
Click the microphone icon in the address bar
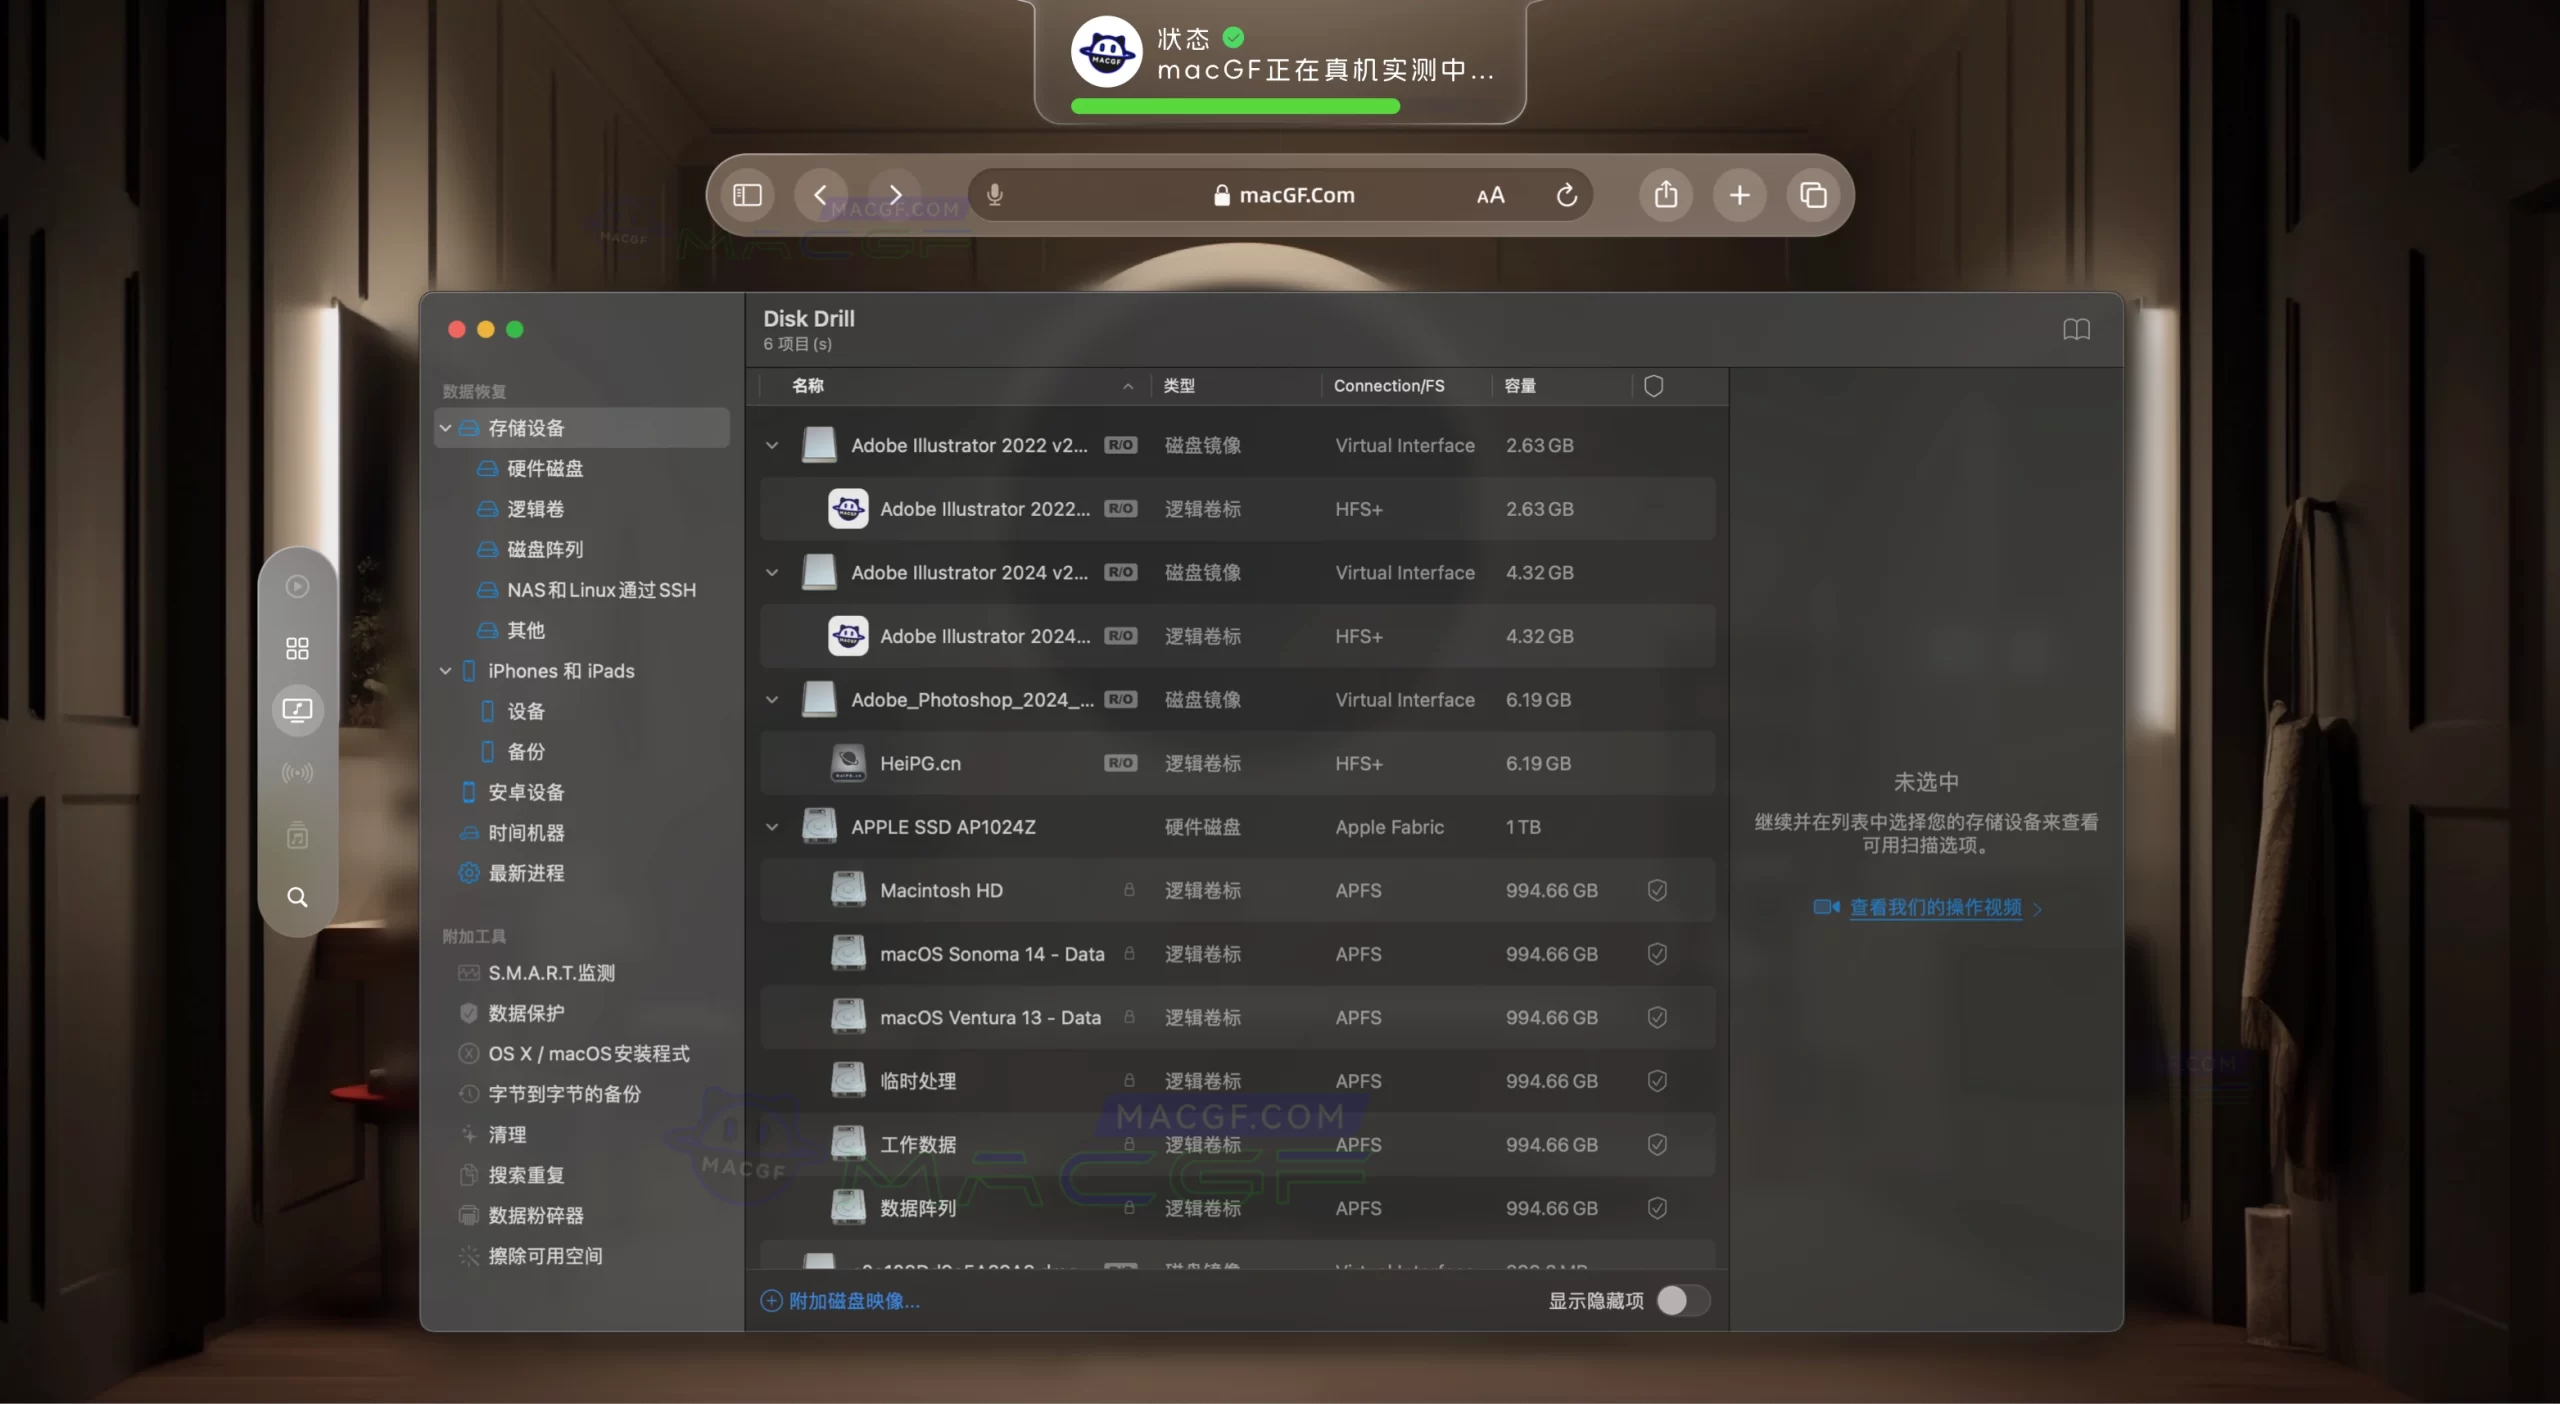(994, 194)
